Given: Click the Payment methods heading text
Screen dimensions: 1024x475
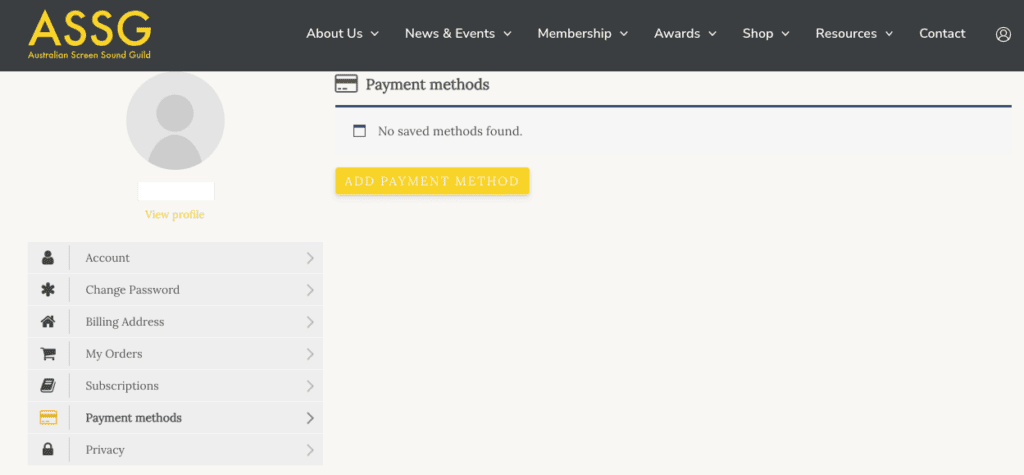Looking at the screenshot, I should (x=427, y=84).
